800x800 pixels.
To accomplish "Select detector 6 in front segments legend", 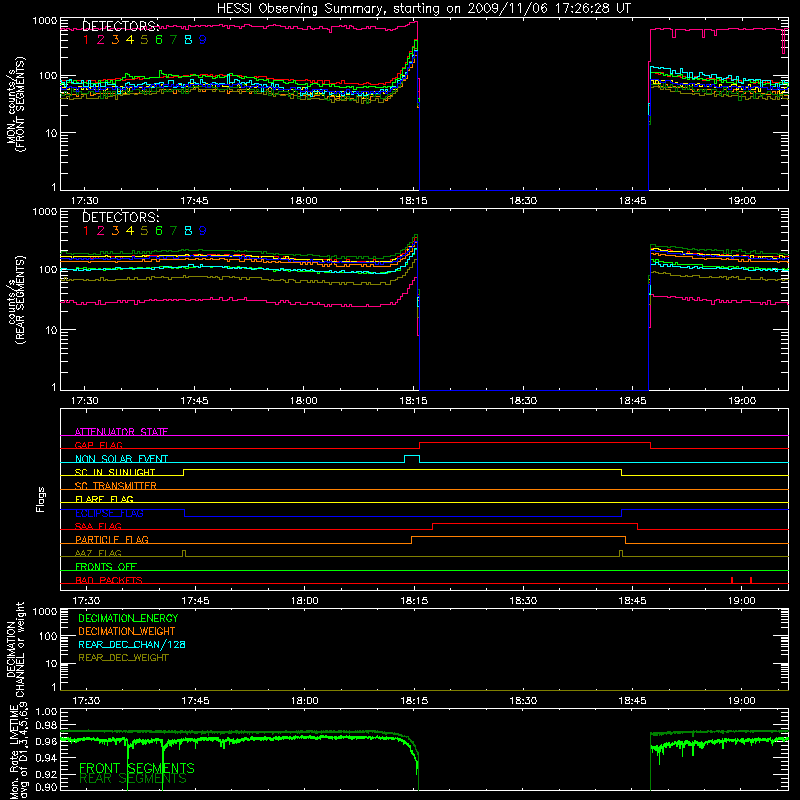I will click(x=159, y=40).
